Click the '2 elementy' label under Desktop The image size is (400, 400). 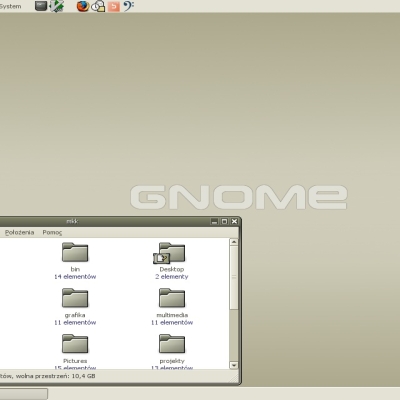[172, 277]
